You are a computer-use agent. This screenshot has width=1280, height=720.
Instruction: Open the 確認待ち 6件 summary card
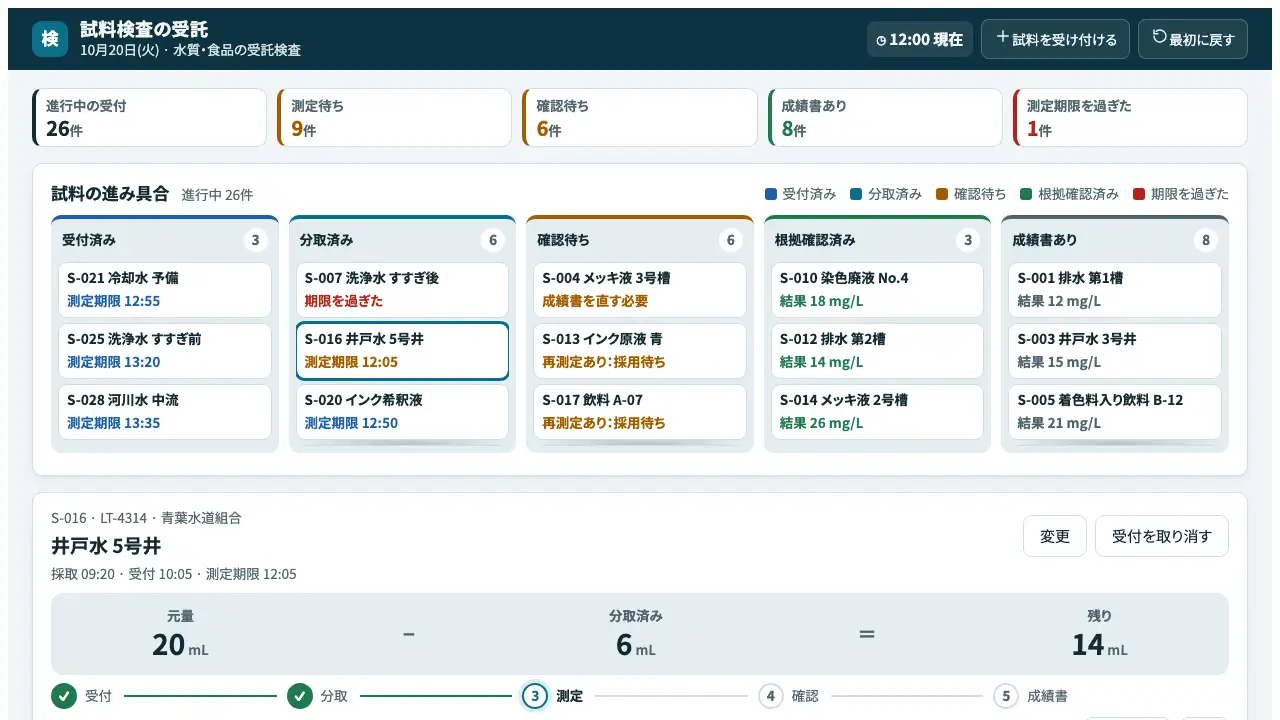(640, 118)
